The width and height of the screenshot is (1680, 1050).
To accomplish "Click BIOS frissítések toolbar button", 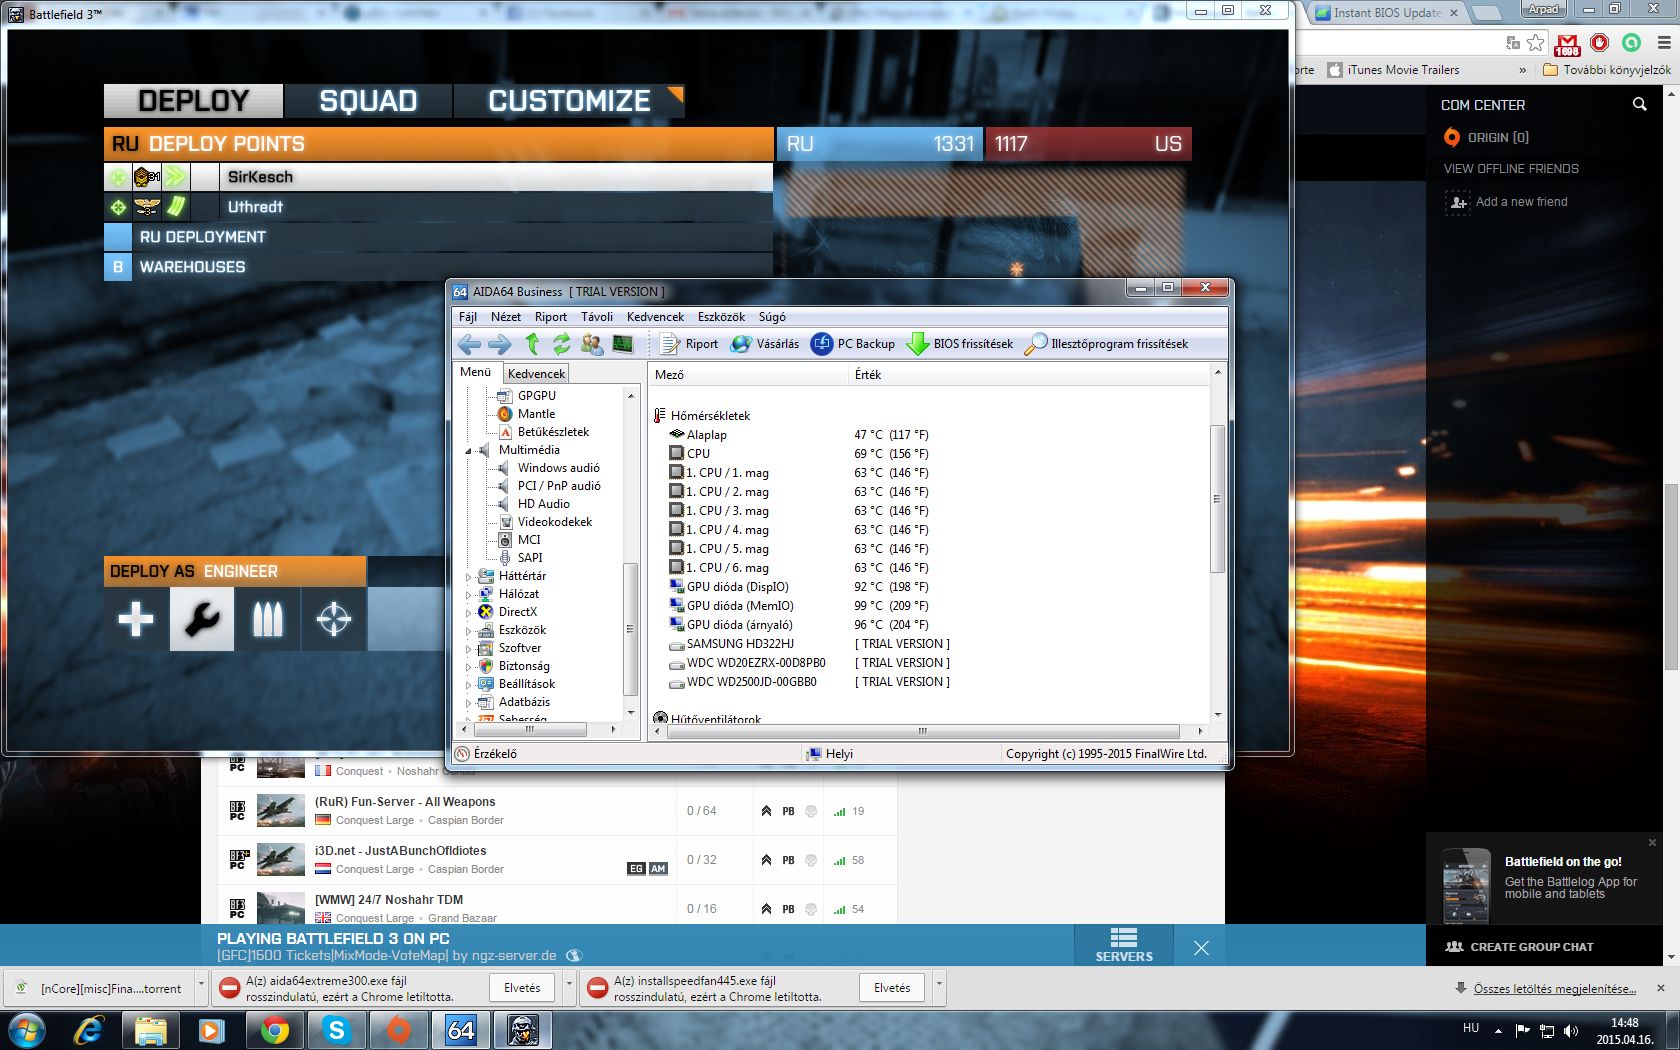I will (x=960, y=344).
